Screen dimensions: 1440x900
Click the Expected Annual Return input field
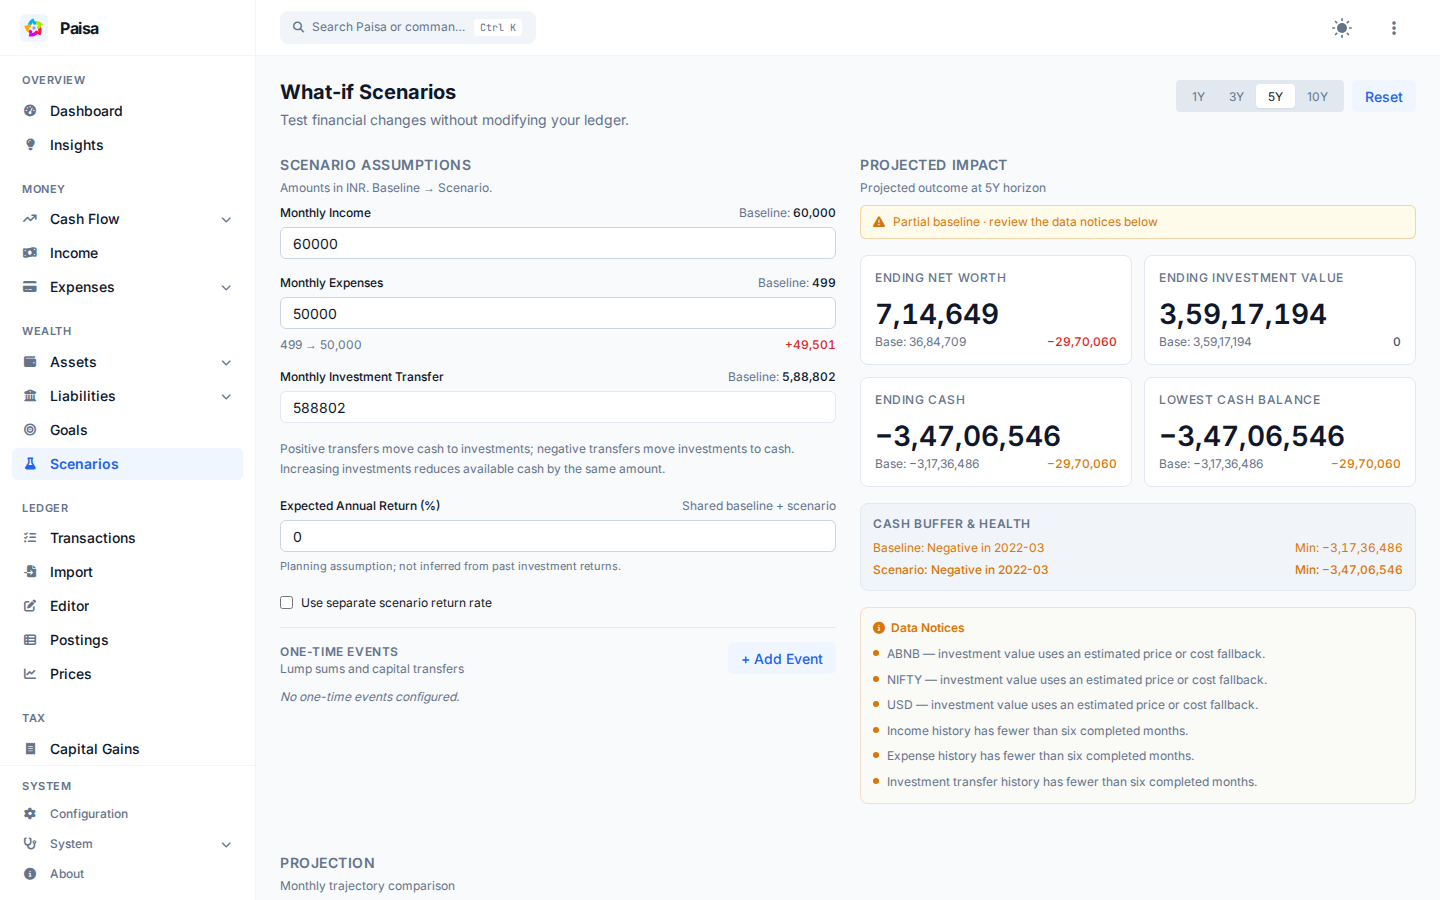(558, 536)
